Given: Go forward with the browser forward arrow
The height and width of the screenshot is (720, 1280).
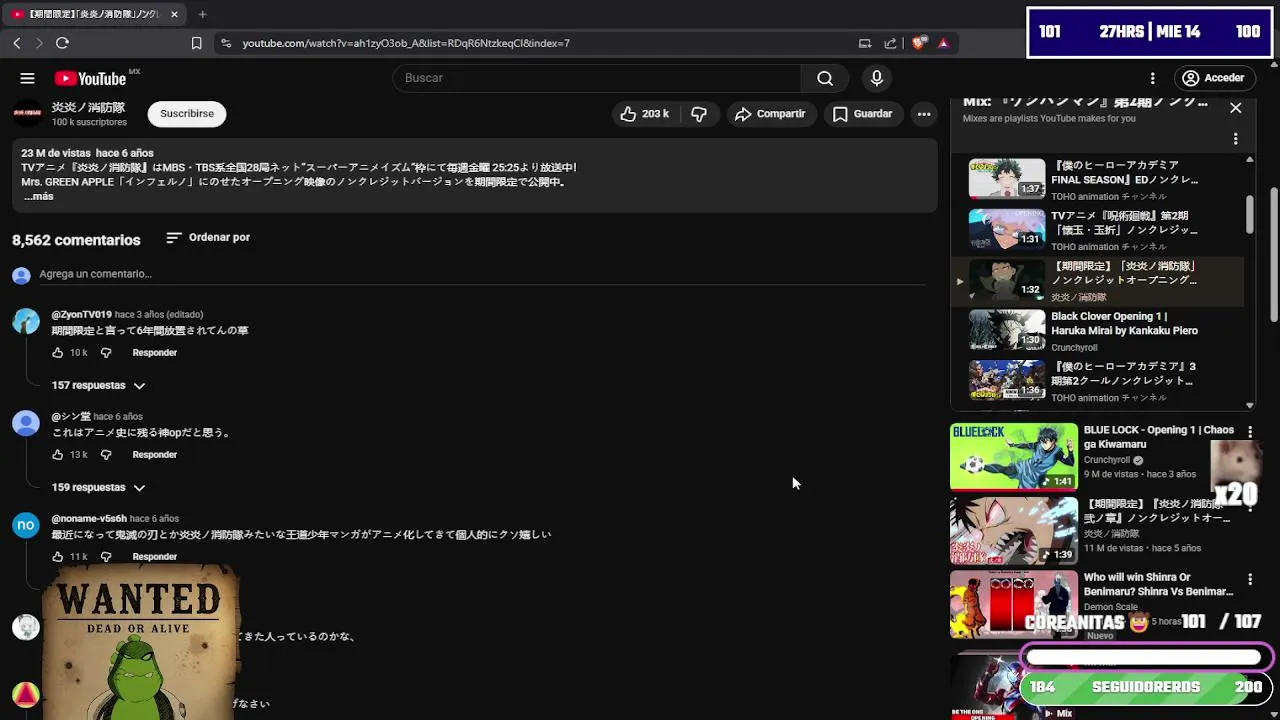Looking at the screenshot, I should [x=39, y=43].
